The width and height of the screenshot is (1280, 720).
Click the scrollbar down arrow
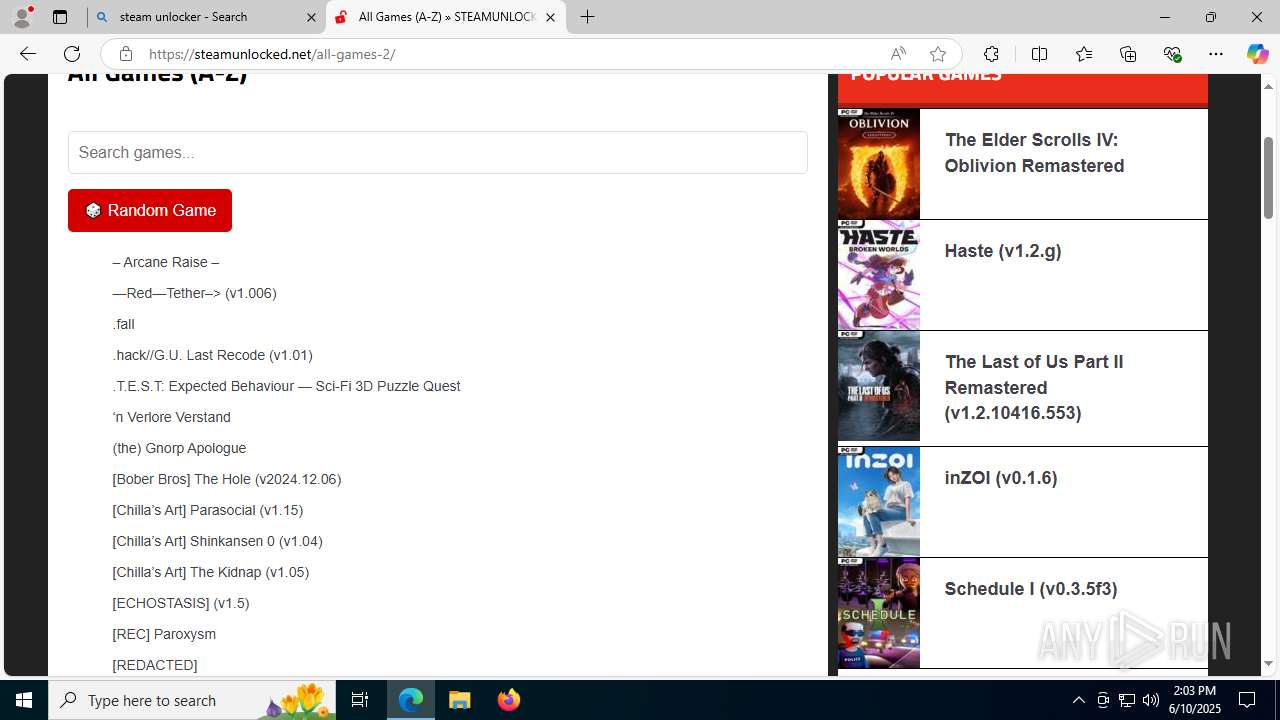click(x=1269, y=663)
